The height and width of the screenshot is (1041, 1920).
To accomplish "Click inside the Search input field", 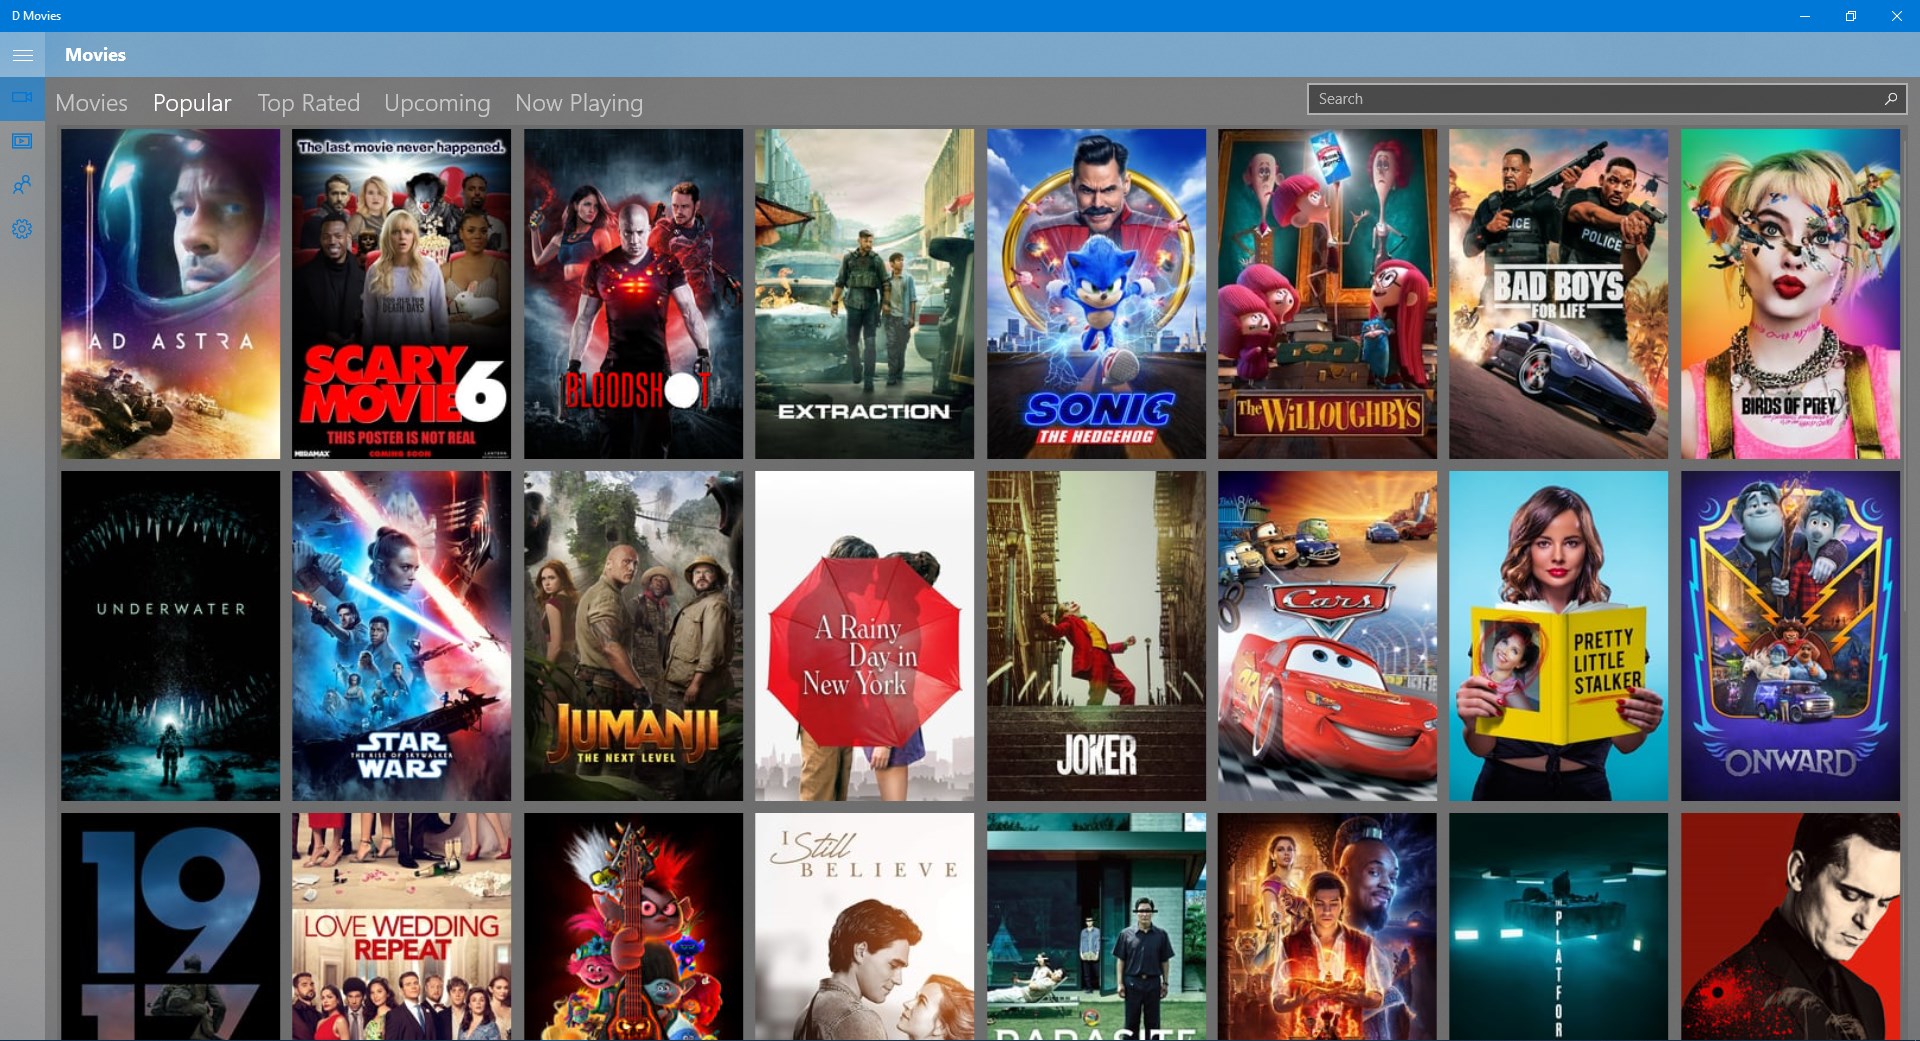I will pos(1550,98).
